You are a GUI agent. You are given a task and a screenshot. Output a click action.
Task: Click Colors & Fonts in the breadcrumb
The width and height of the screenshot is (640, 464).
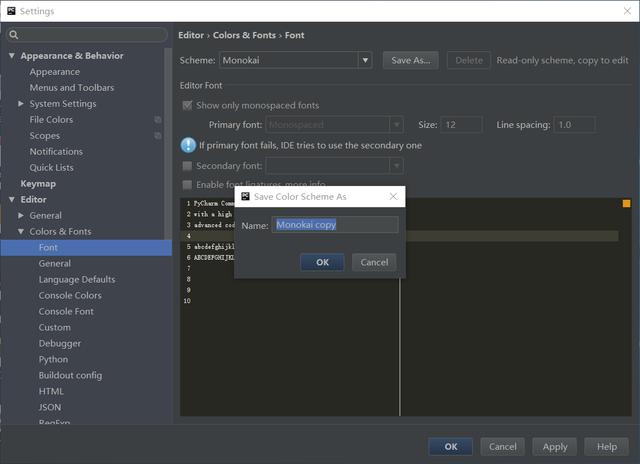pos(244,36)
